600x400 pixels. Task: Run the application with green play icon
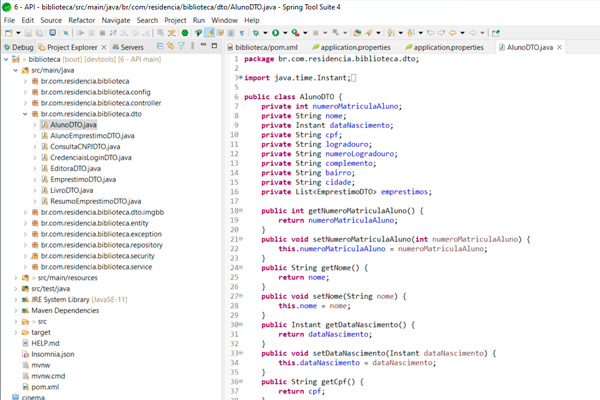coord(276,33)
